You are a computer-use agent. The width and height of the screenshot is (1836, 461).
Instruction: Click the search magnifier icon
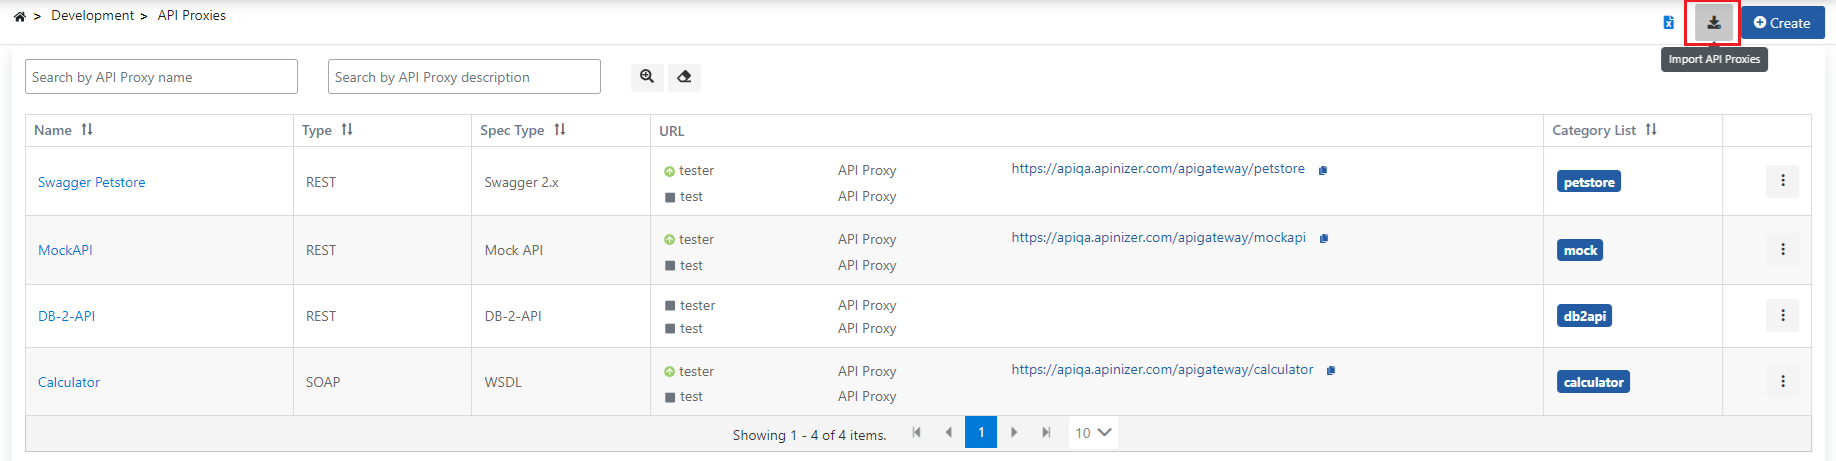pos(647,77)
